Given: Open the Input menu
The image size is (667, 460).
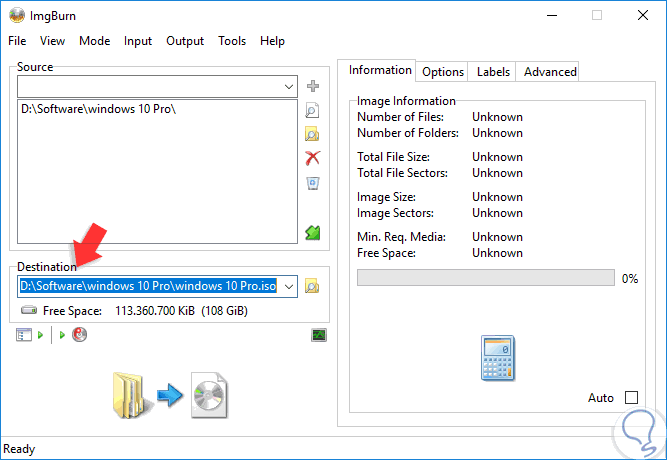Looking at the screenshot, I should coord(138,41).
